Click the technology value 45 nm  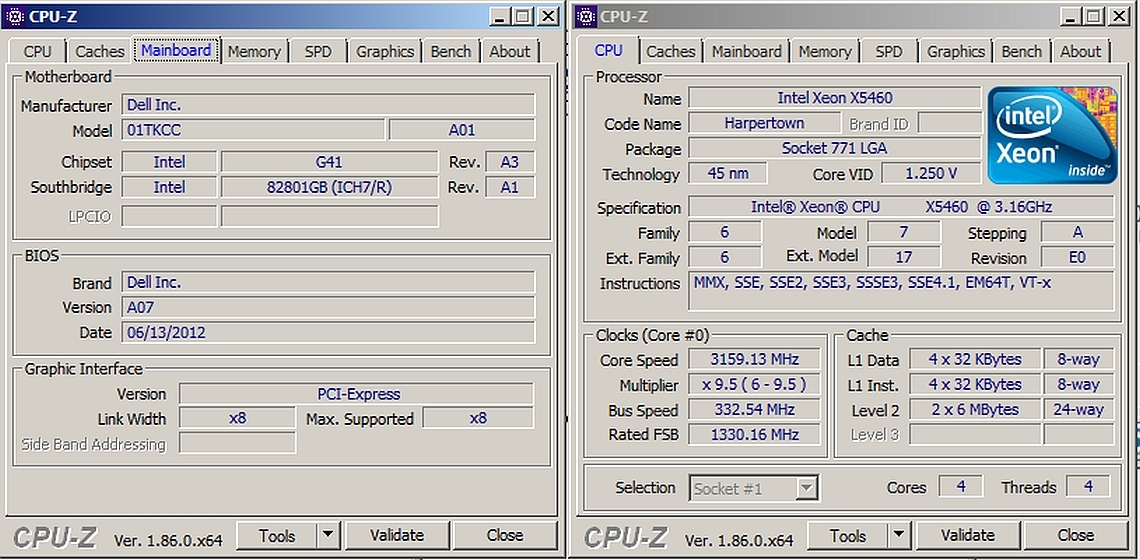728,173
